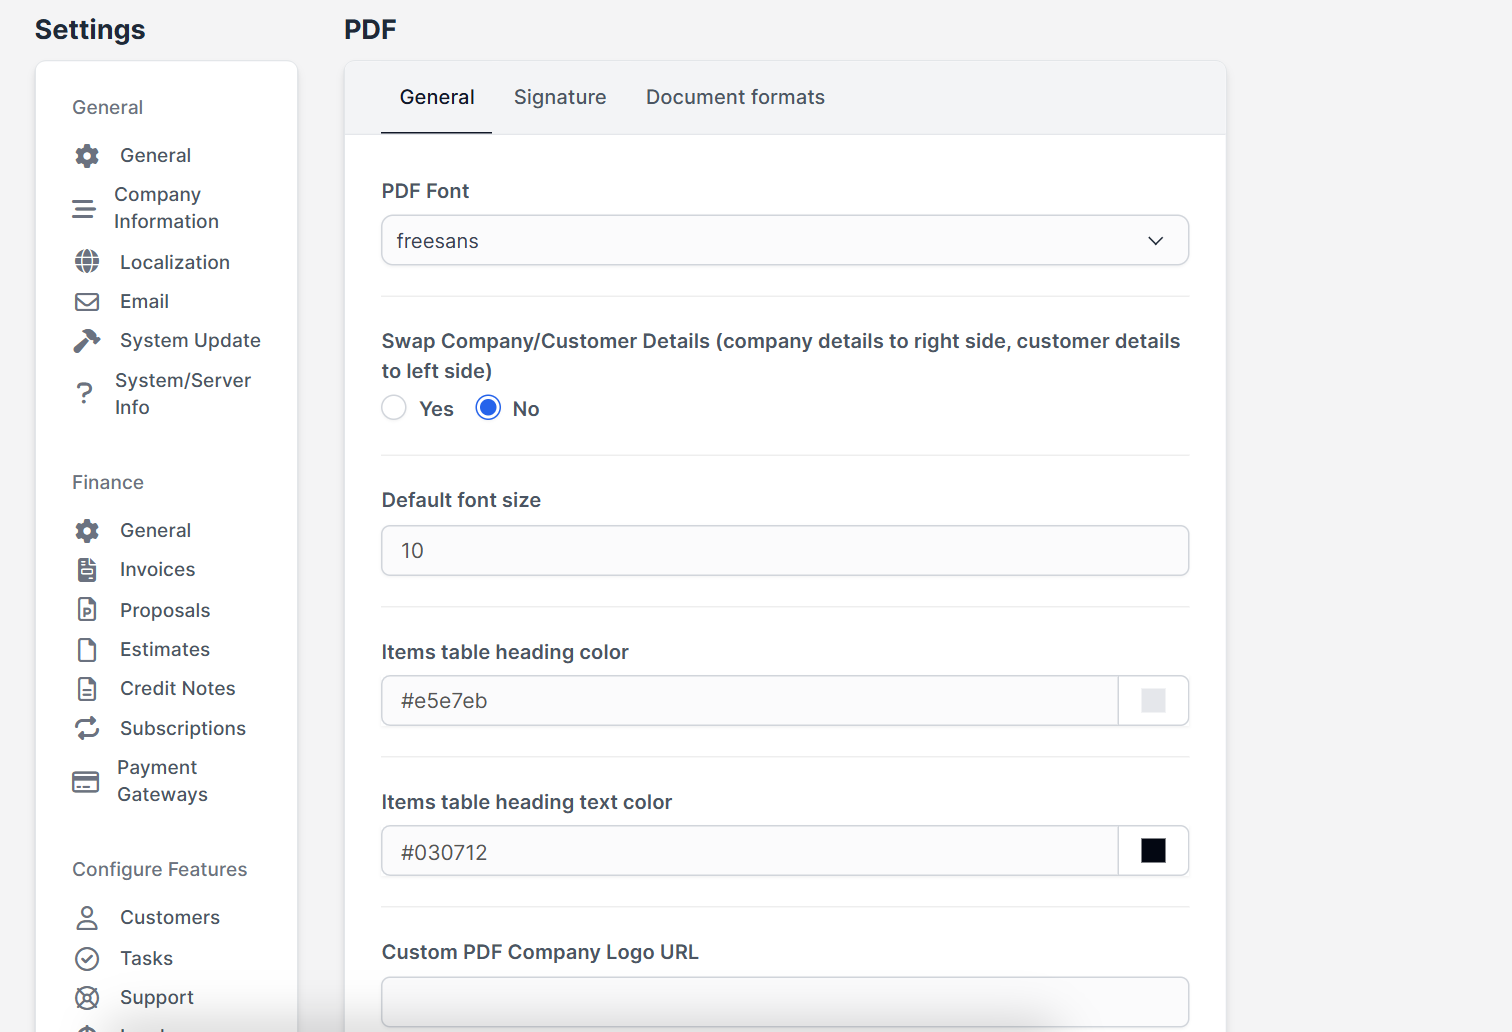Screen dimensions: 1512x1032
Task: Click the #030712 heading text color field
Action: [x=750, y=850]
